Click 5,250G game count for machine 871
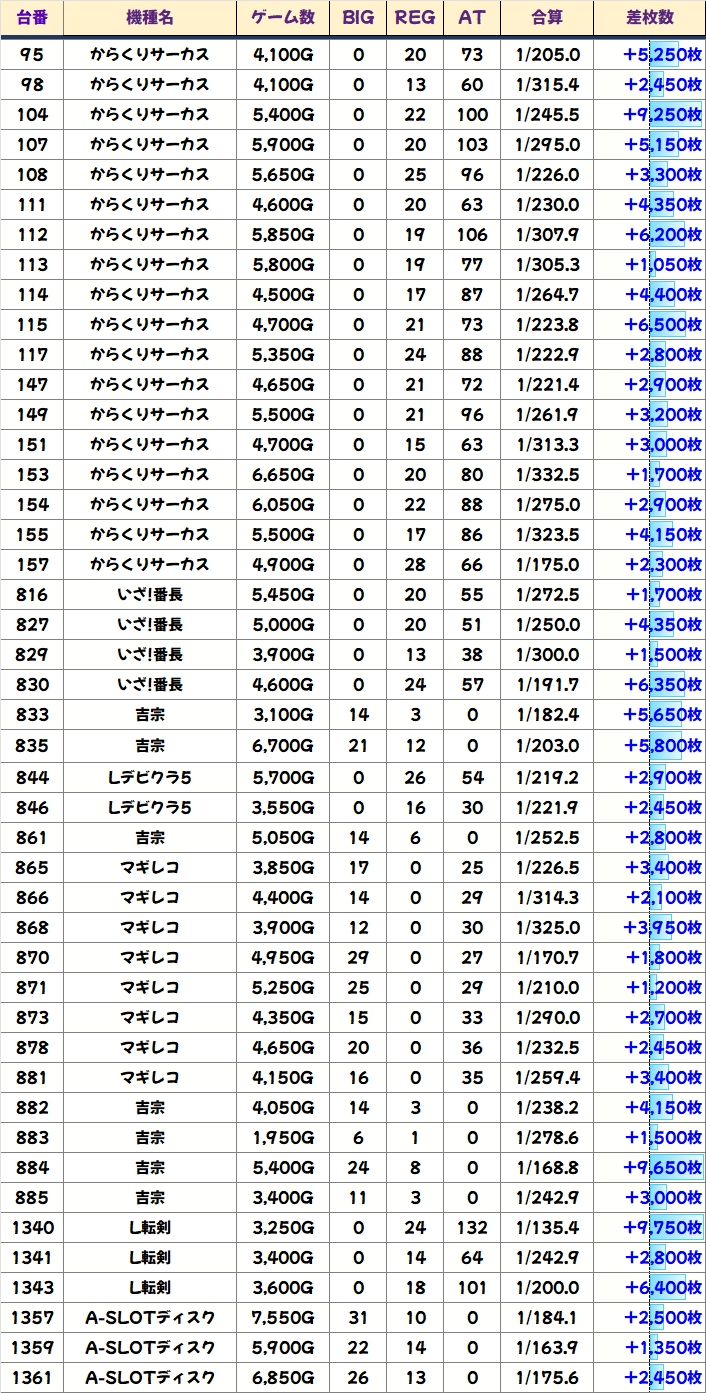This screenshot has width=706, height=1393. pyautogui.click(x=284, y=987)
